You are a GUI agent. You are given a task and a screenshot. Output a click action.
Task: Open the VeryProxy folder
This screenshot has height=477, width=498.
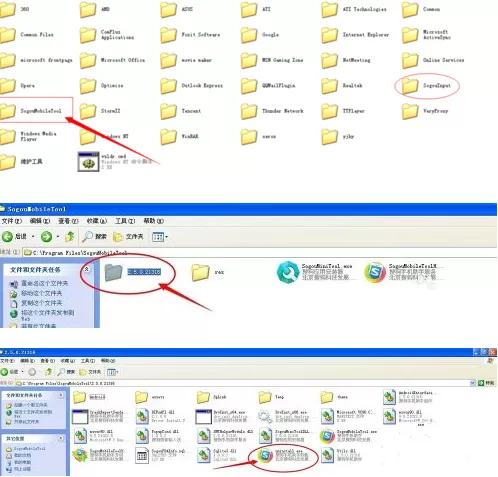click(425, 111)
